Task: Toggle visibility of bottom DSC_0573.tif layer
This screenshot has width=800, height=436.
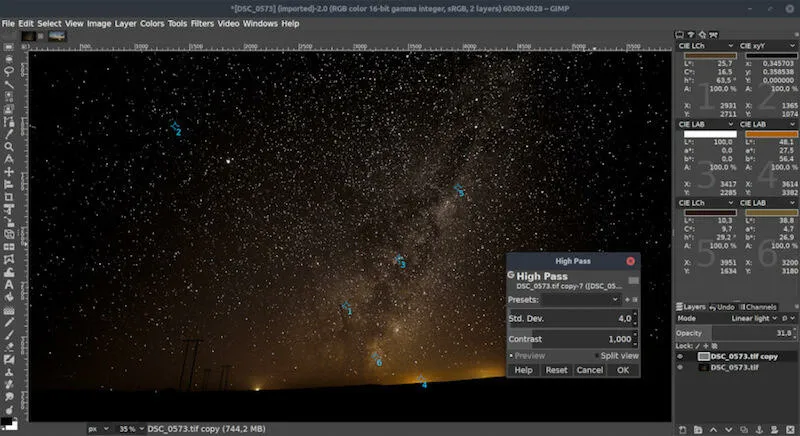Action: 681,368
